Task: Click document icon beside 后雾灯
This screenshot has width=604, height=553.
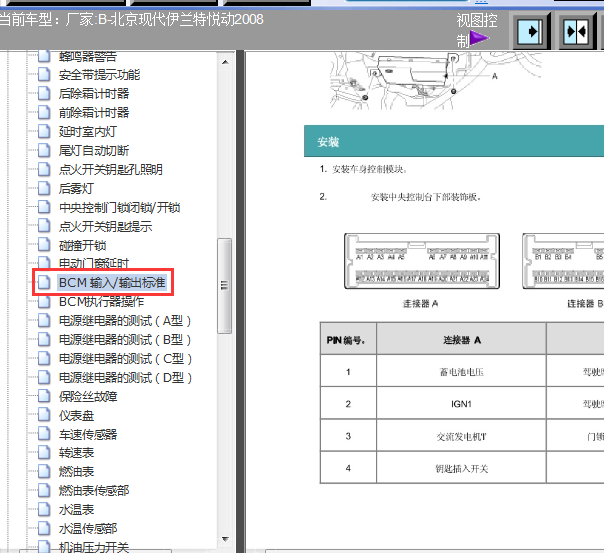Action: tap(44, 188)
